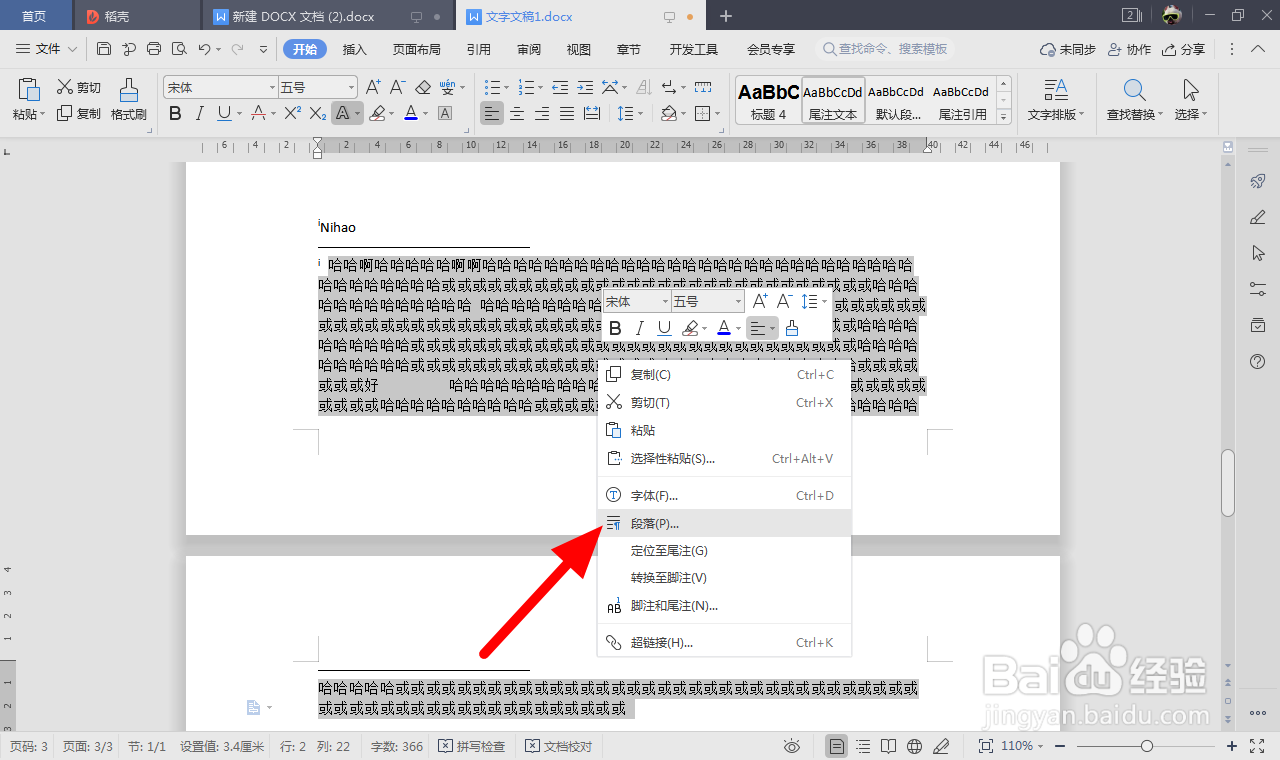
Task: Choose 复制(C) in the context menu
Action: pos(725,375)
